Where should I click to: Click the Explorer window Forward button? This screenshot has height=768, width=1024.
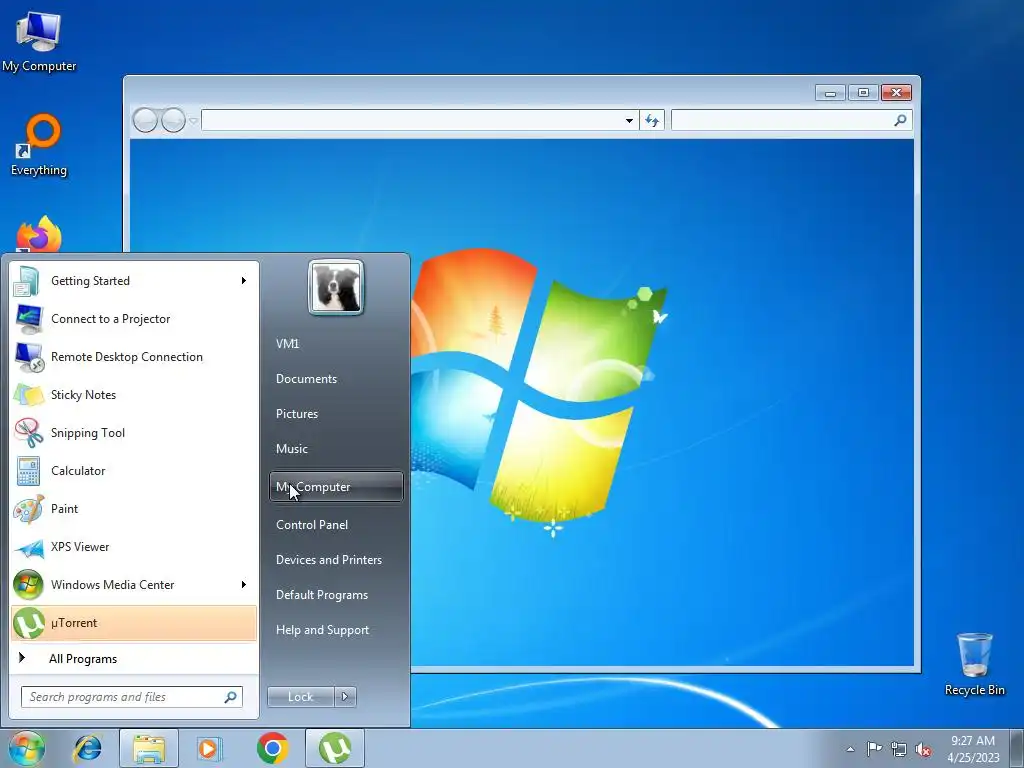[173, 120]
